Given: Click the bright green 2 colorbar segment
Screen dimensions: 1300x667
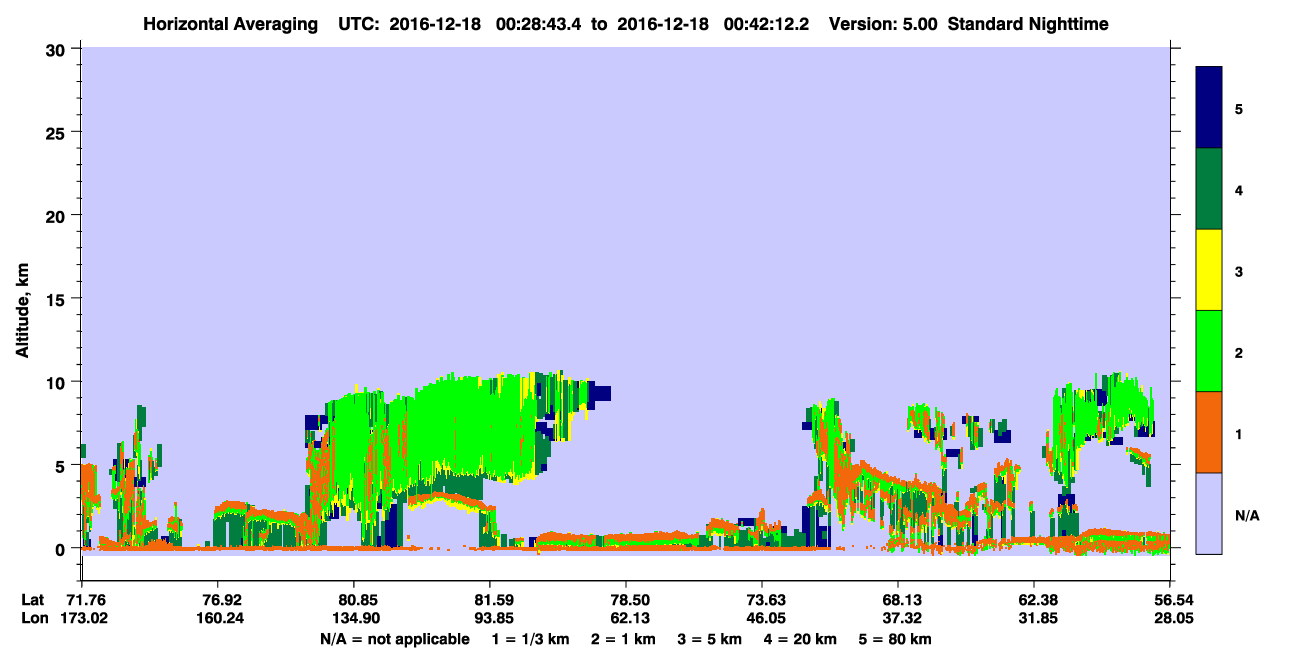Looking at the screenshot, I should [x=1209, y=350].
